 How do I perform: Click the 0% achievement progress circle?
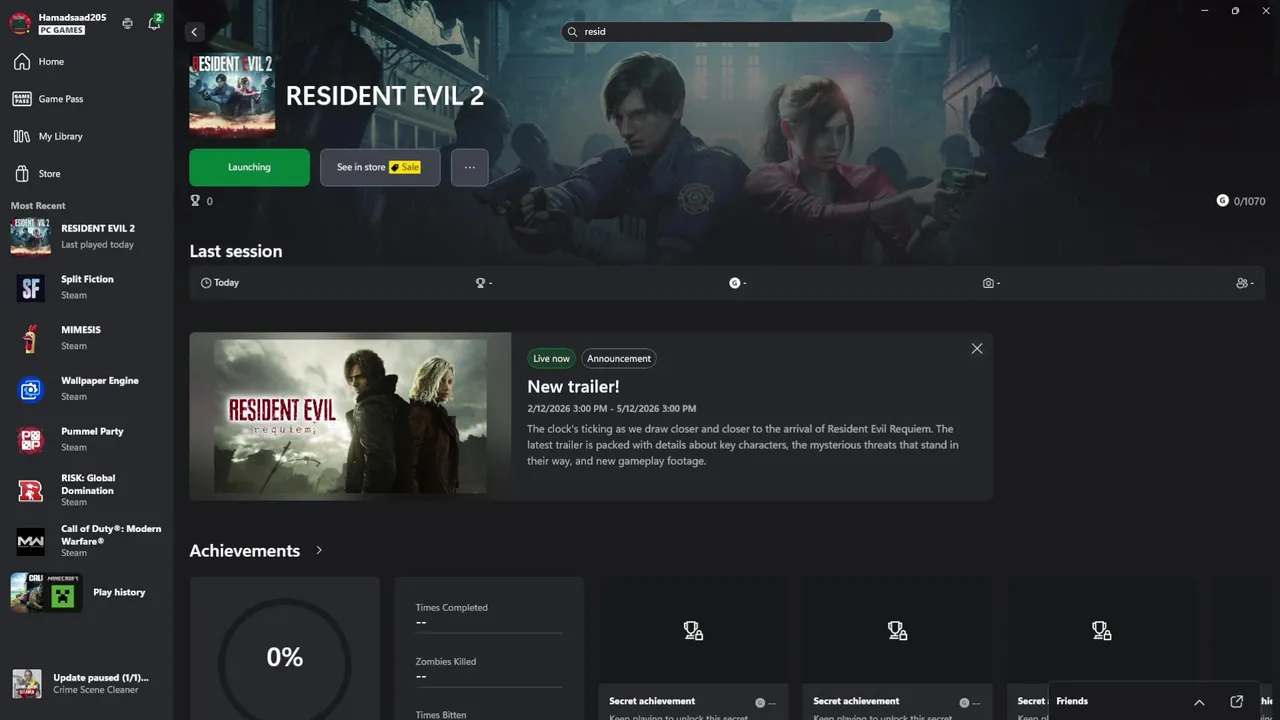coord(285,657)
